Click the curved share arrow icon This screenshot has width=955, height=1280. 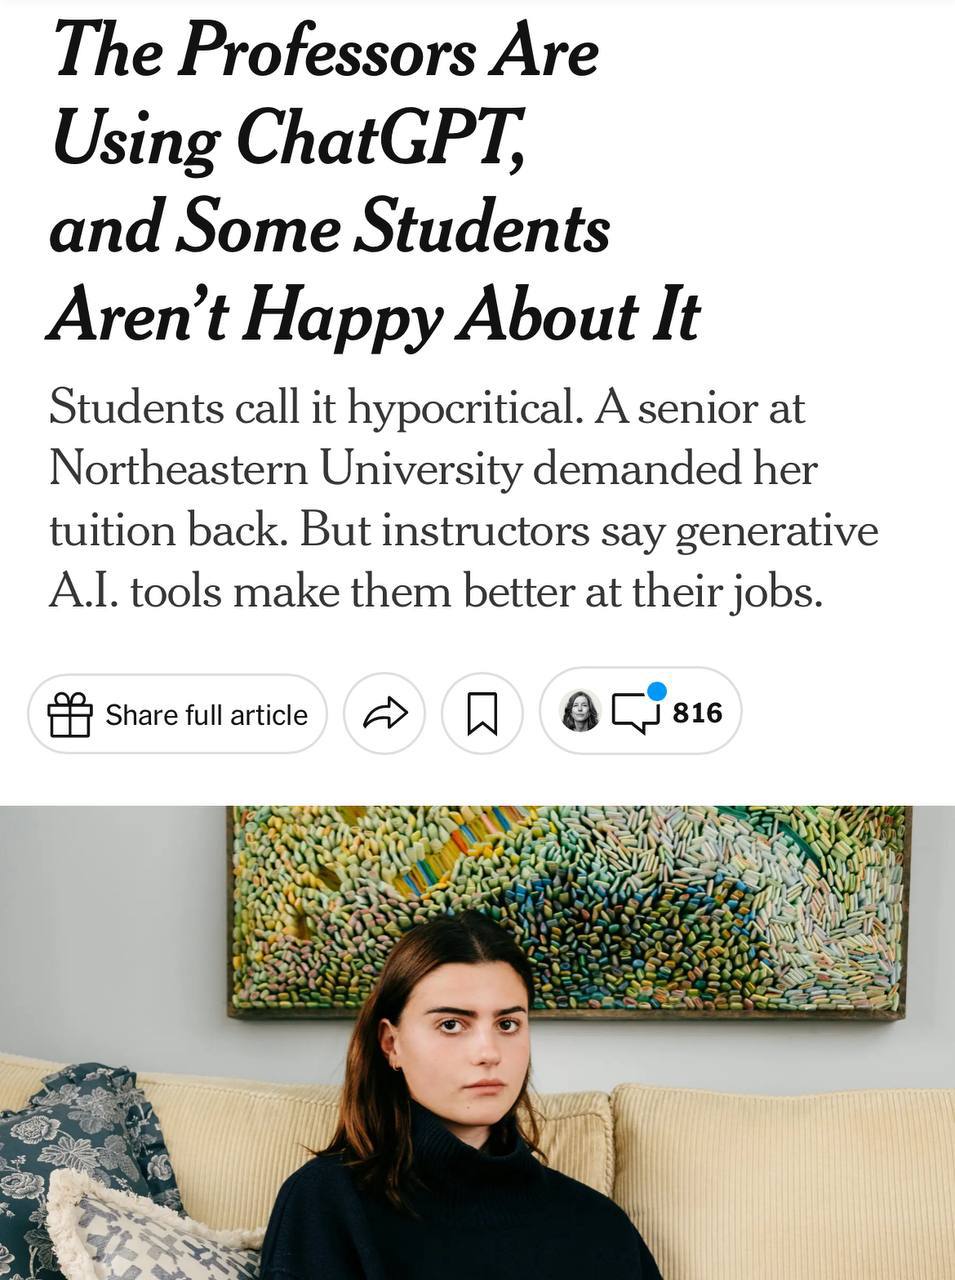[x=384, y=713]
